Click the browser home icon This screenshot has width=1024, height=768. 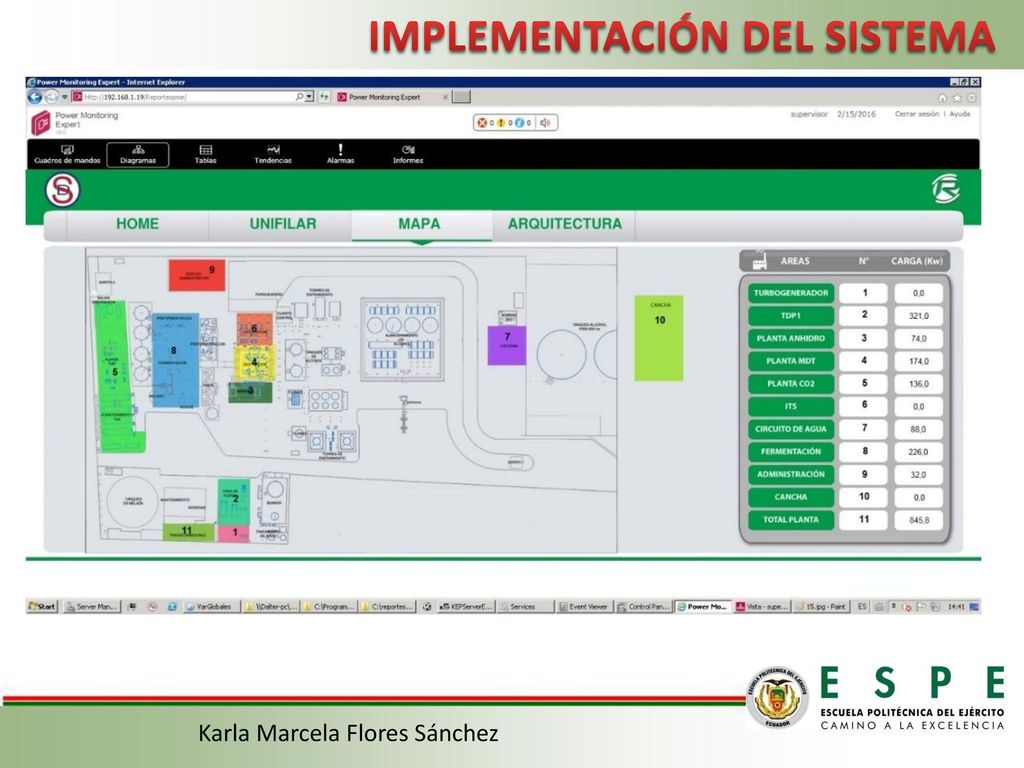pos(942,98)
